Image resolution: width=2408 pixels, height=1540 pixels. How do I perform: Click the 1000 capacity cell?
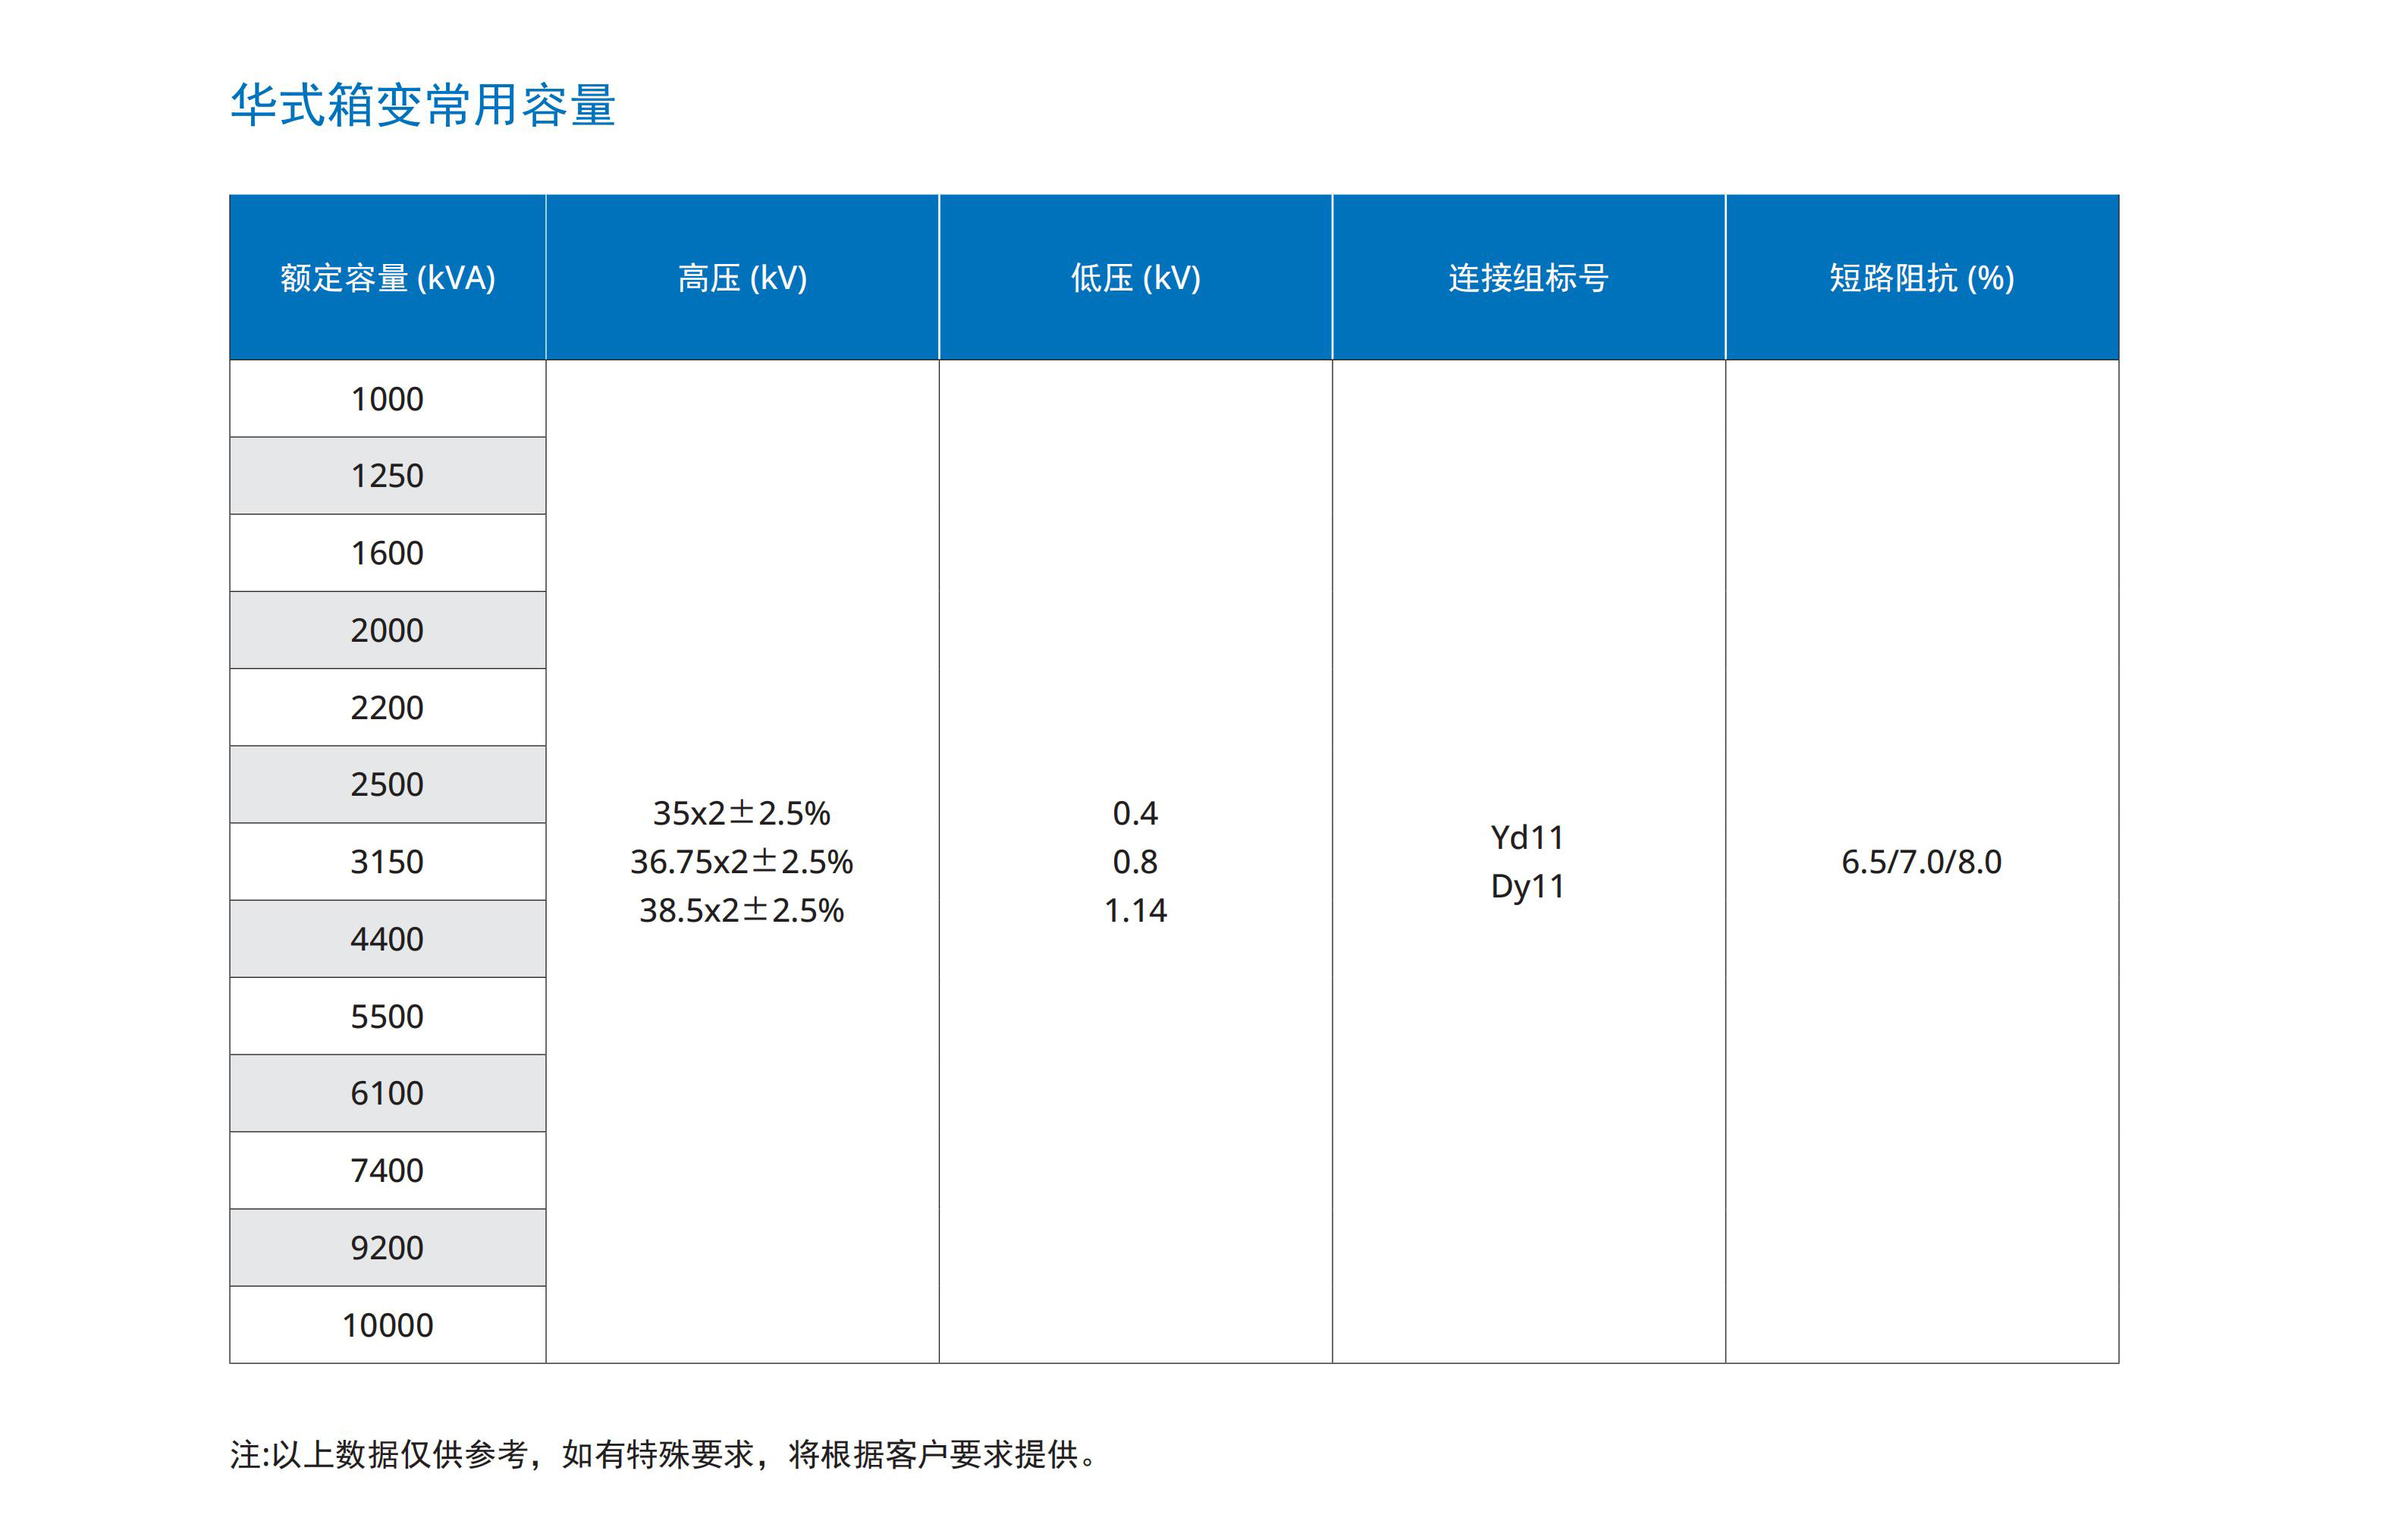pyautogui.click(x=388, y=399)
